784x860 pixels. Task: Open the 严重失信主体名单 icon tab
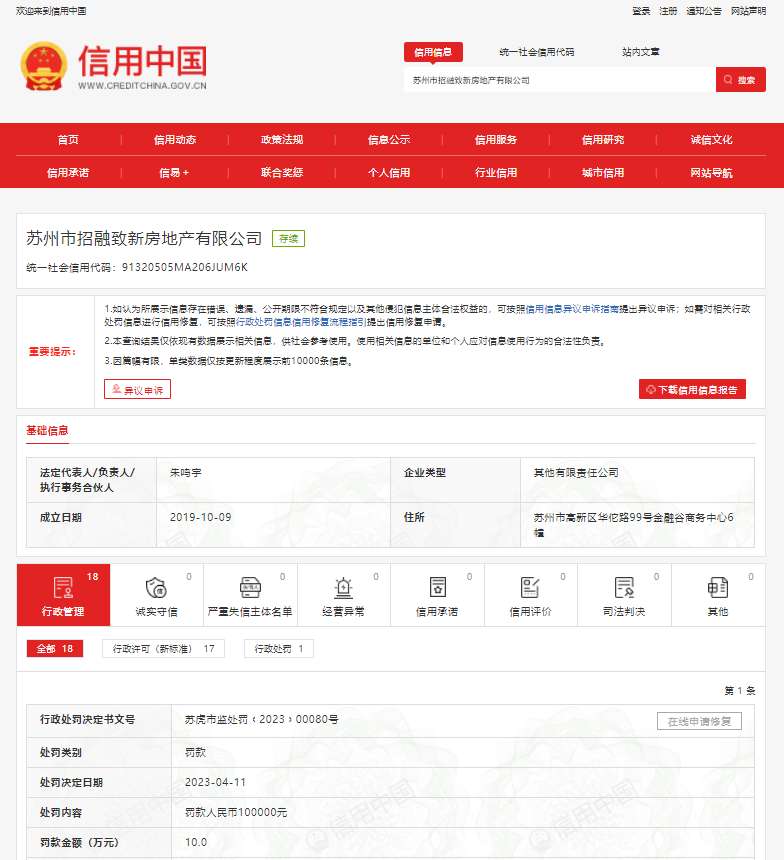tap(250, 595)
